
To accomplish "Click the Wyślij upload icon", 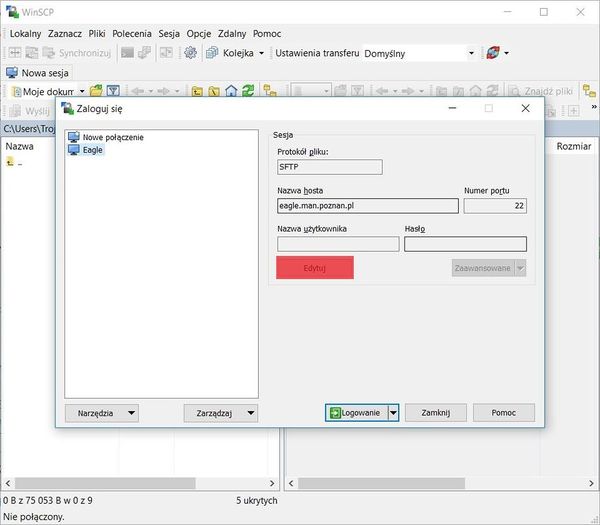I will tap(15, 111).
